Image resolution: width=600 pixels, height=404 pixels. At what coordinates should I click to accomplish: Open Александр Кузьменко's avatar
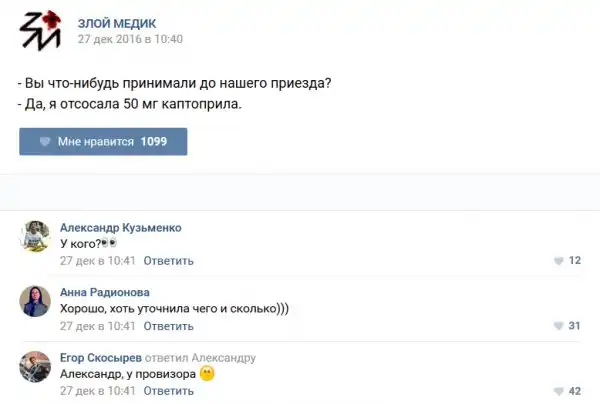(36, 236)
